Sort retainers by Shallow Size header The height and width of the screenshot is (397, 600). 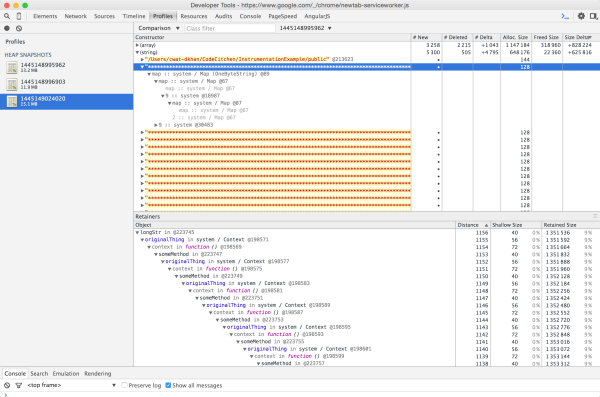(516, 225)
